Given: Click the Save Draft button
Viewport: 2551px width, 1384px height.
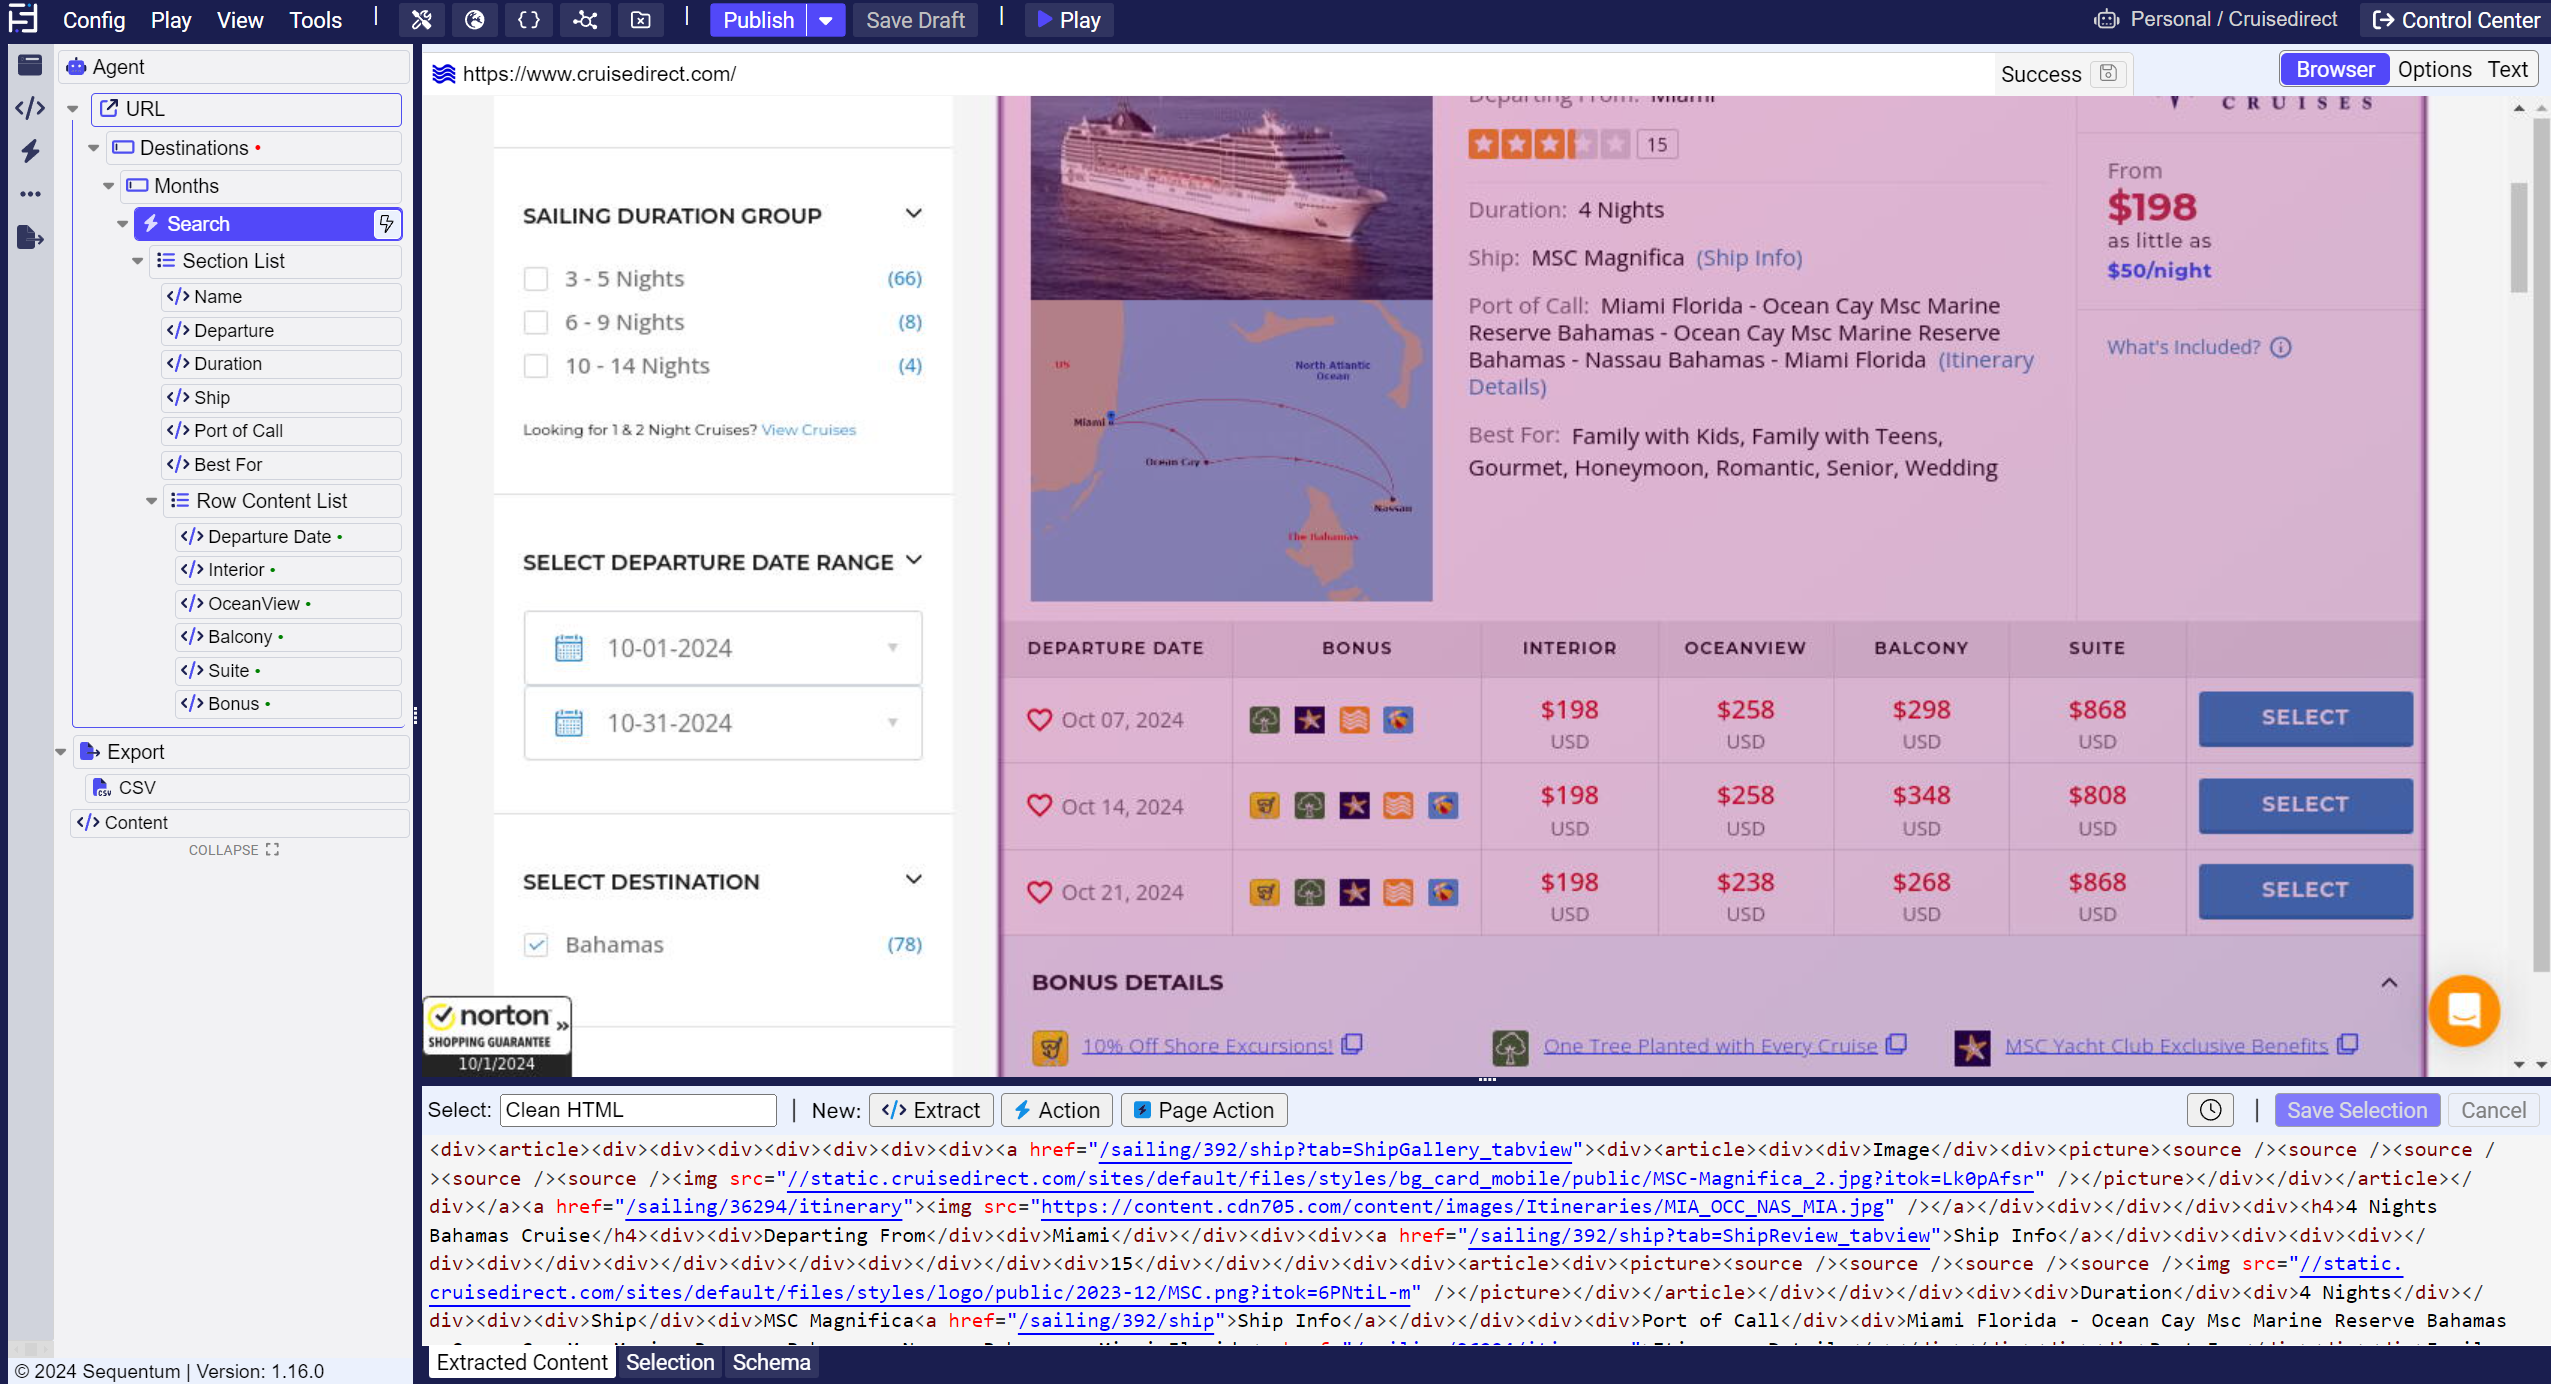Looking at the screenshot, I should point(915,20).
